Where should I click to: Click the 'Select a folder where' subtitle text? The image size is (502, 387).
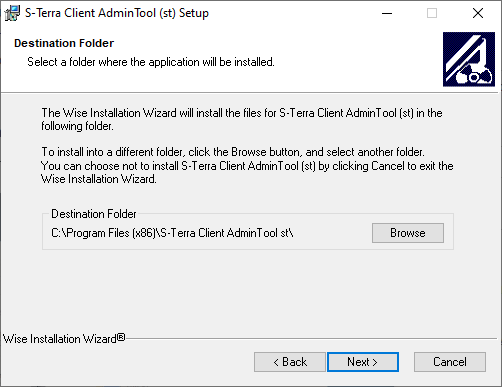point(151,62)
